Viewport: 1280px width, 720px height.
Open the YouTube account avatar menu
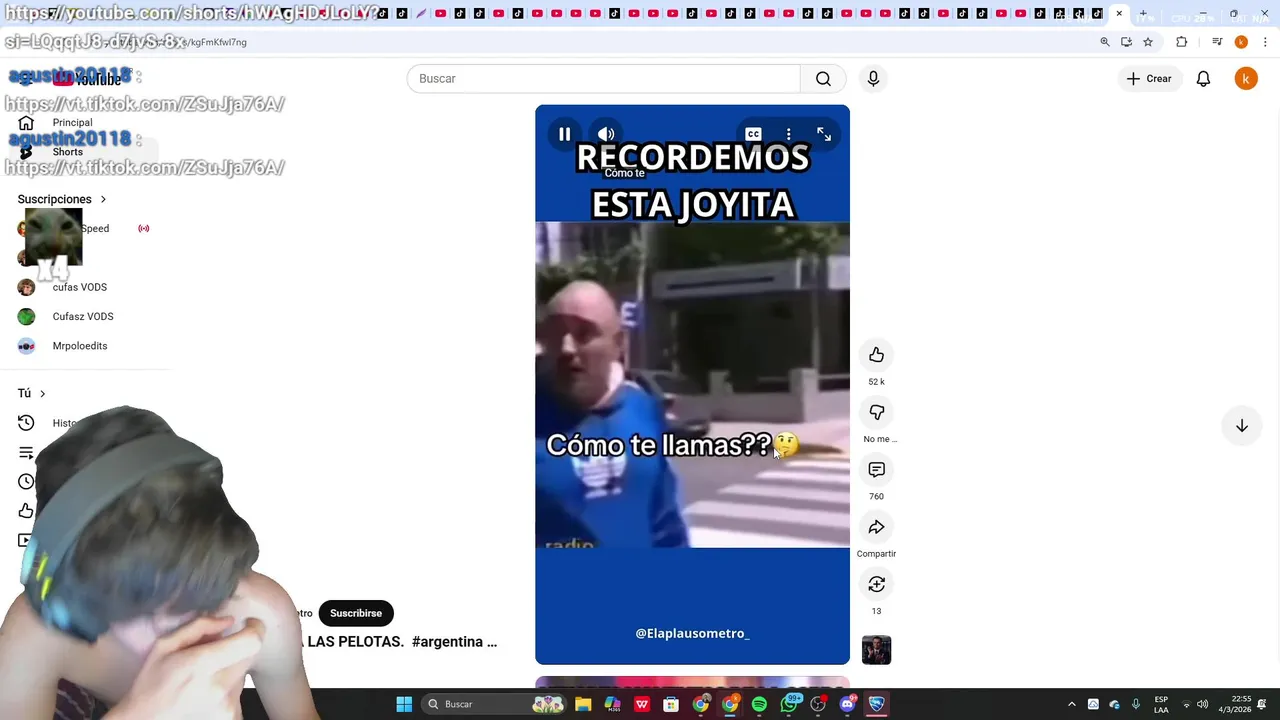[x=1245, y=79]
